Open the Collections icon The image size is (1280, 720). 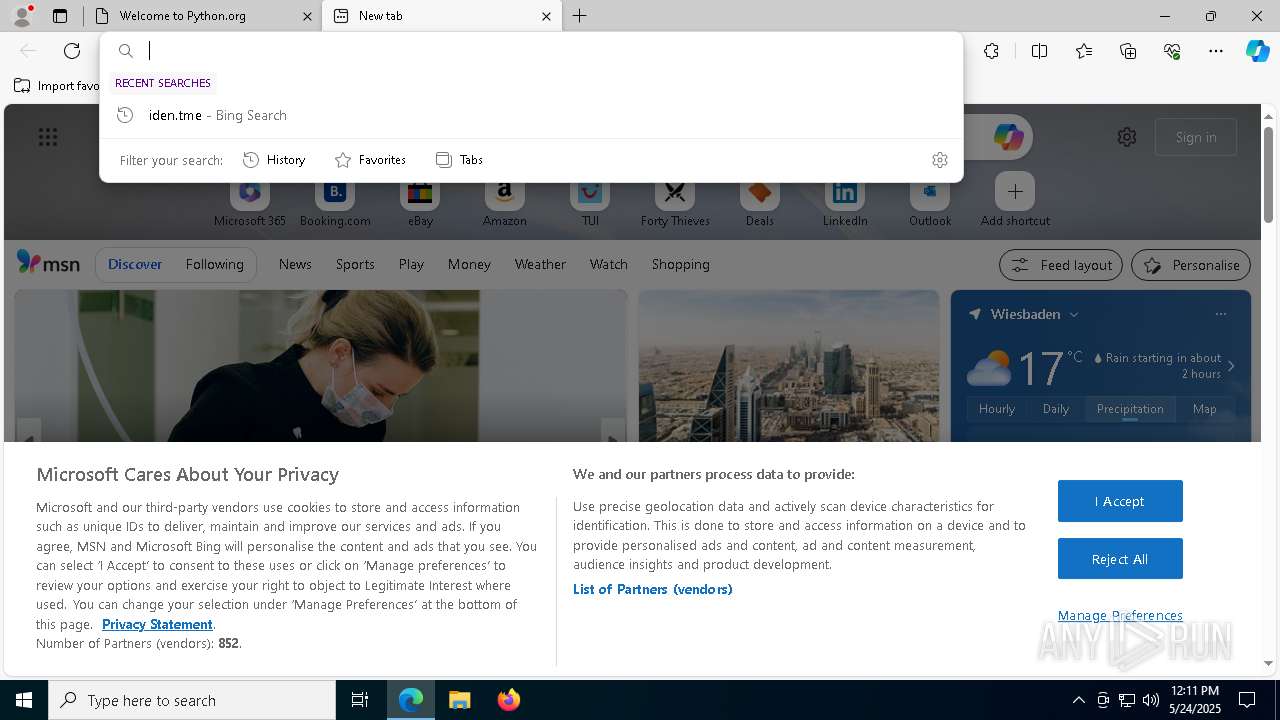point(1128,51)
